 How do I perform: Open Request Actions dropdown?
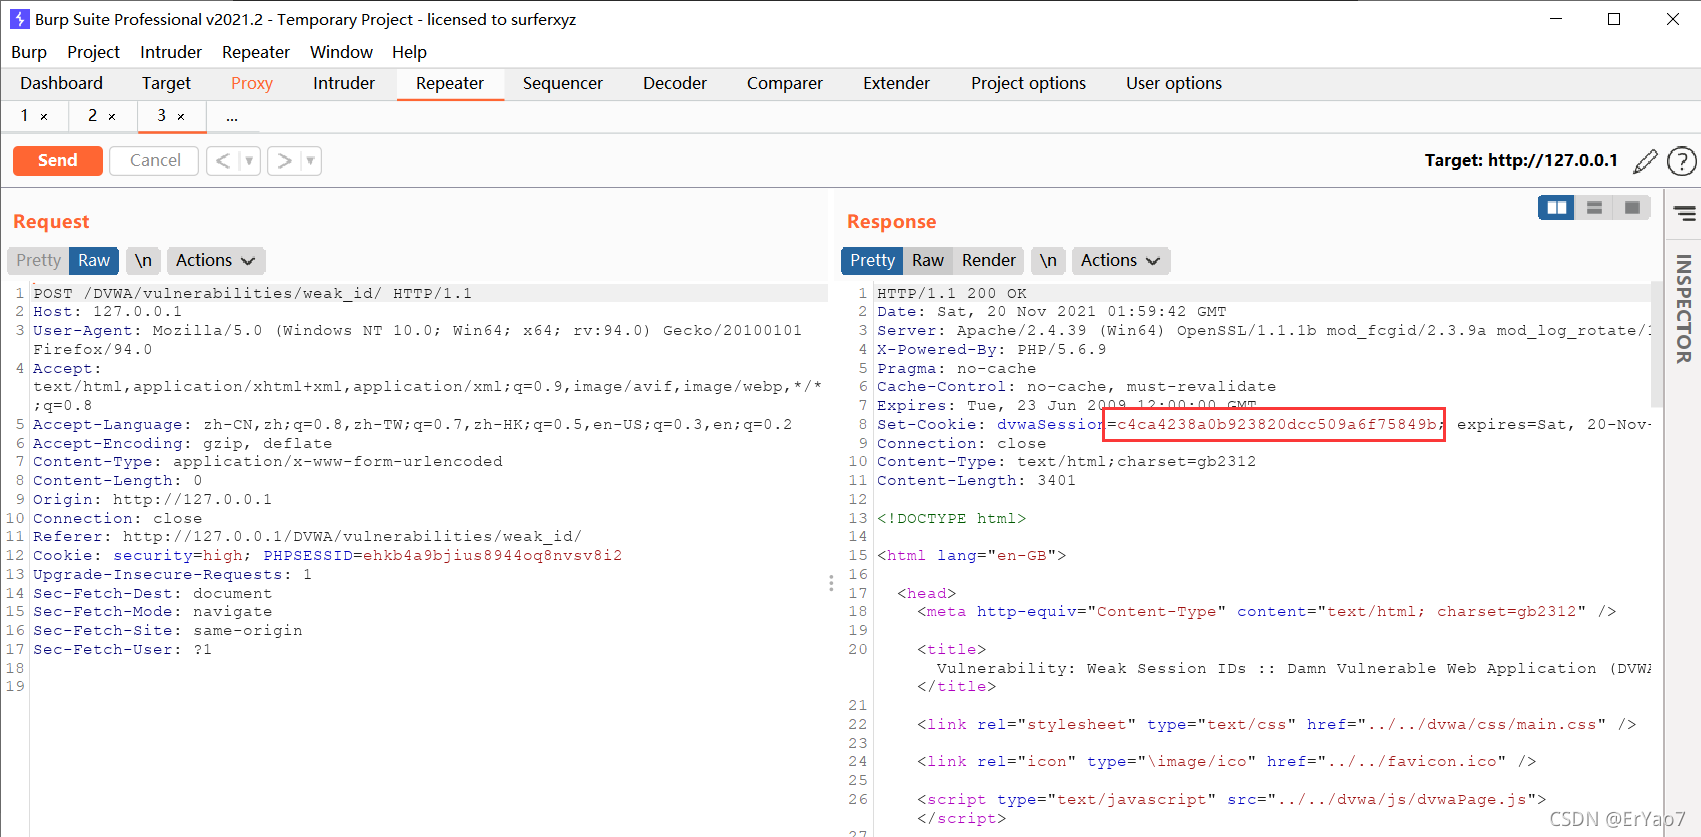[215, 260]
